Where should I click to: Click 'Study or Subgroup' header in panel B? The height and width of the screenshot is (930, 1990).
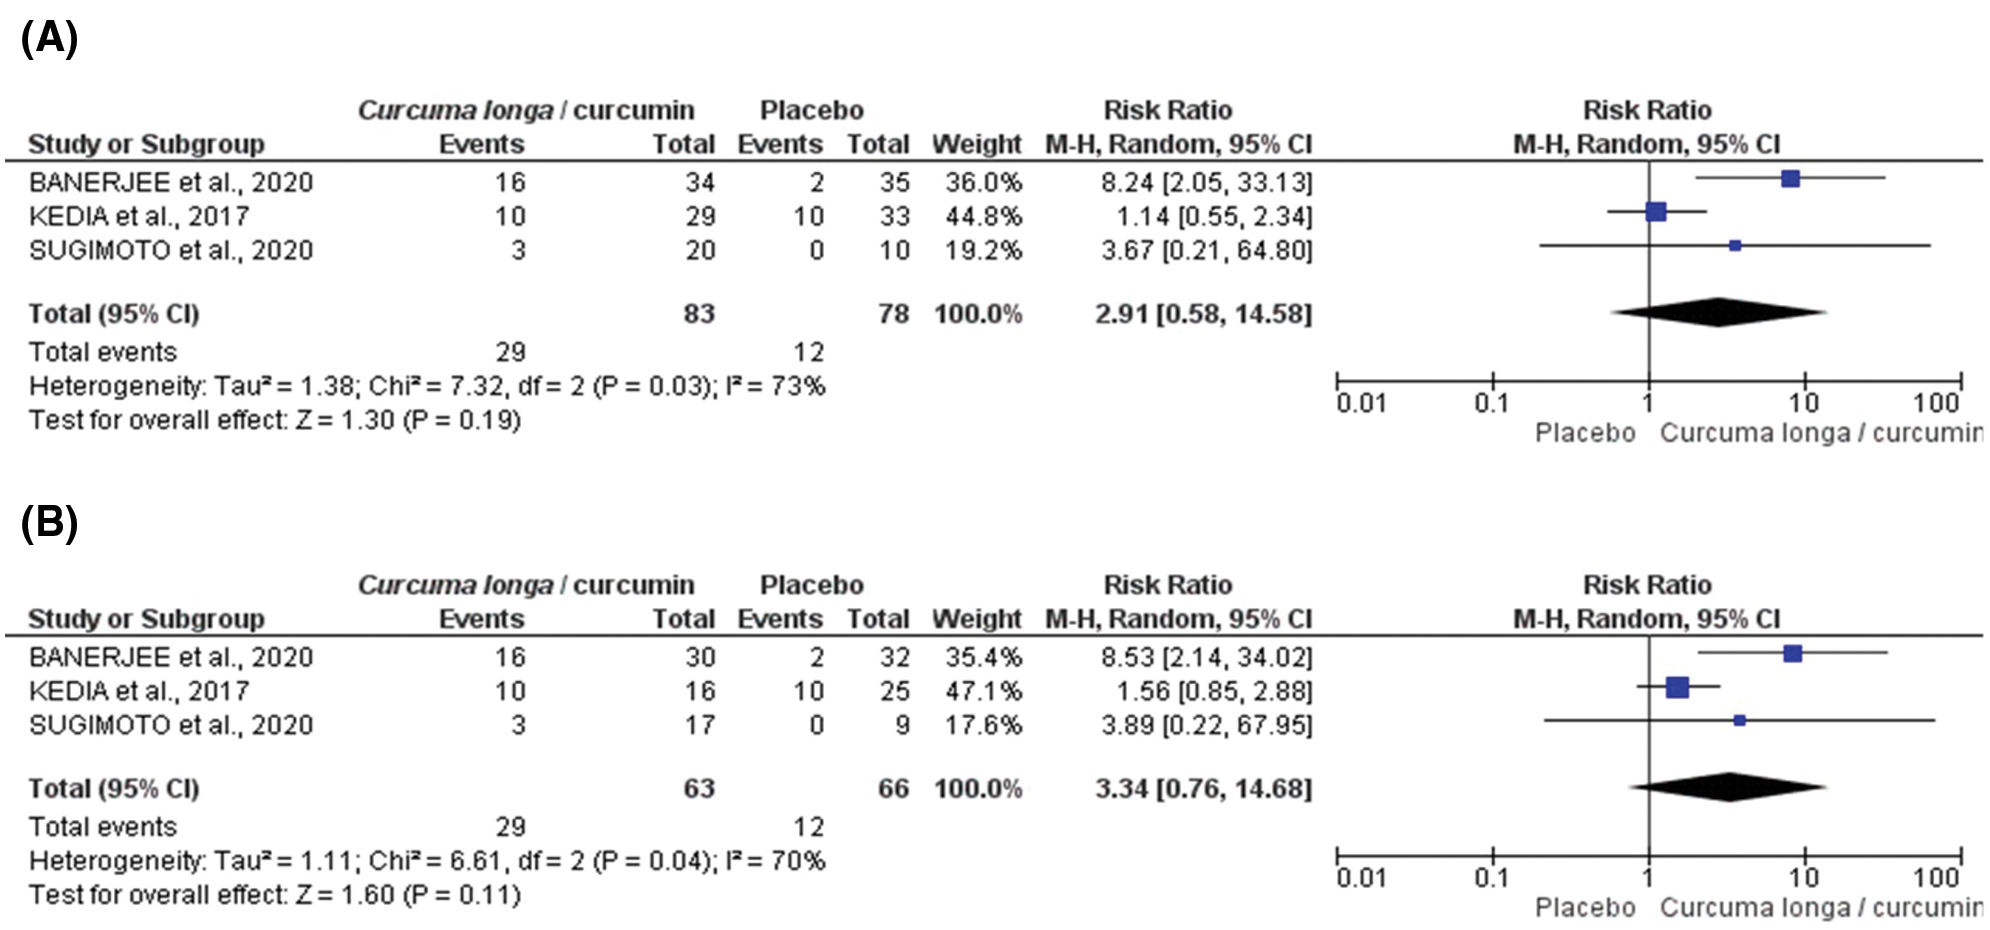[x=146, y=619]
